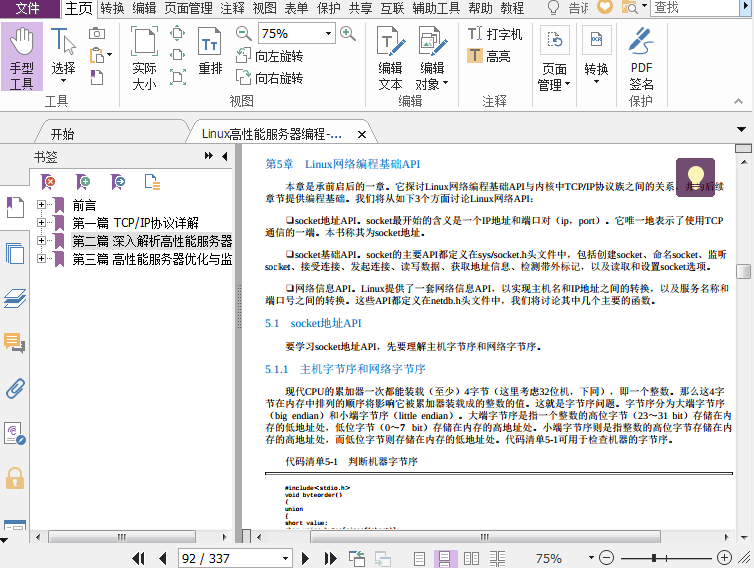Click the fit page icon in the ribbon

[x=177, y=33]
